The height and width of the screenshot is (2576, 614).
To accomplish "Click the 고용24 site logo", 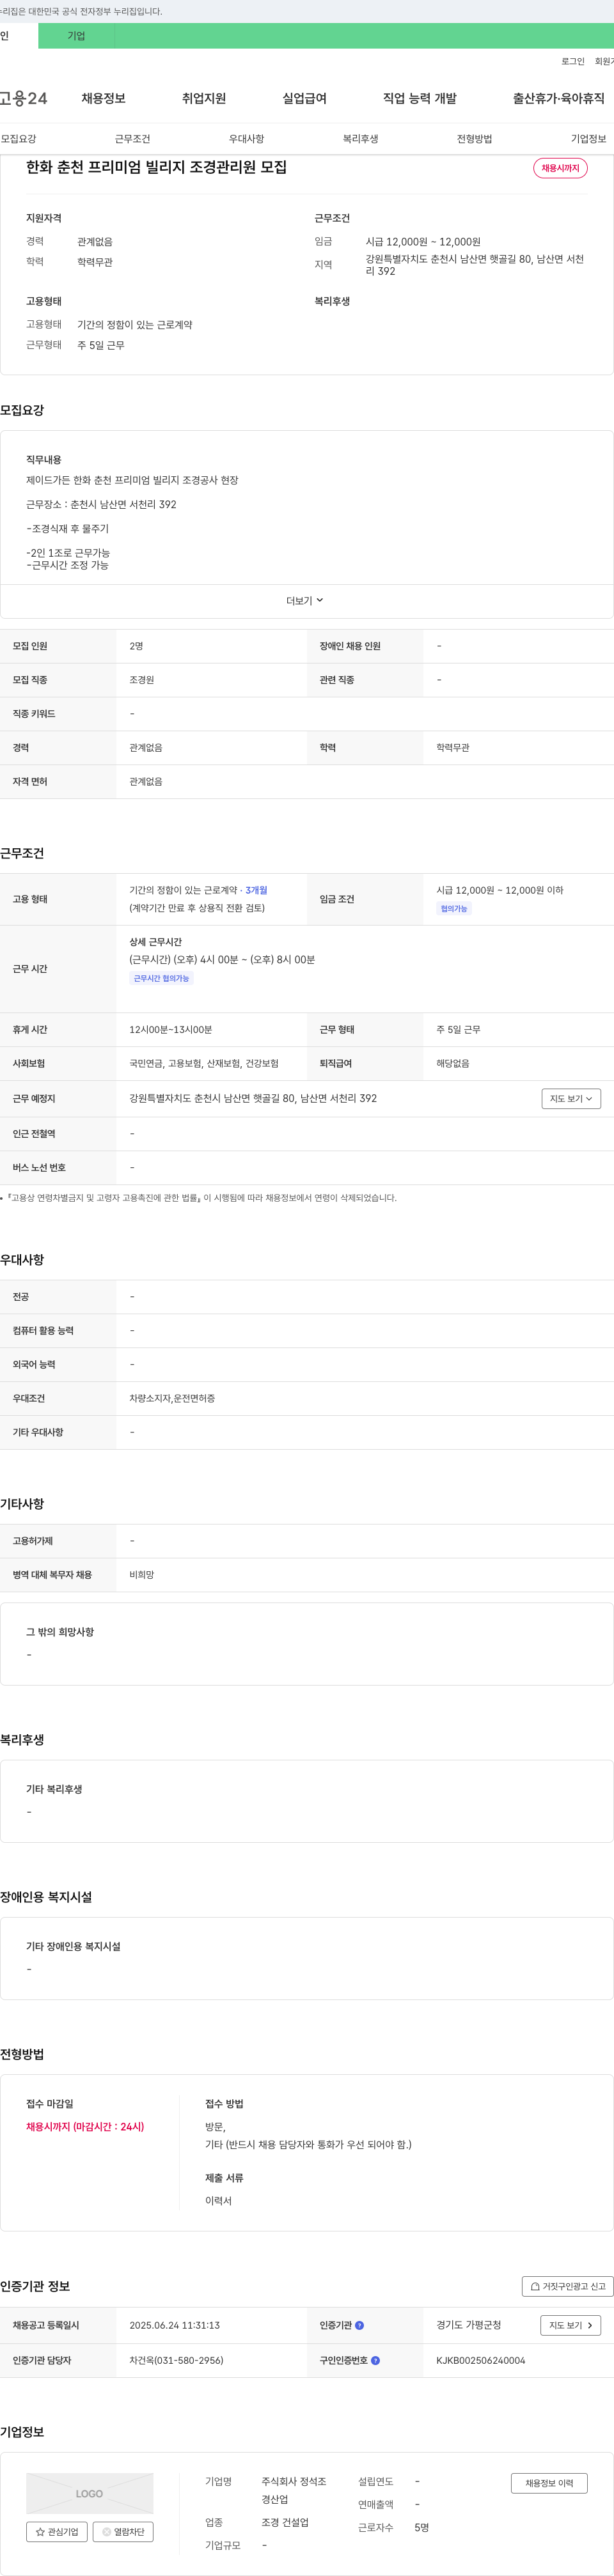I will click(x=23, y=98).
